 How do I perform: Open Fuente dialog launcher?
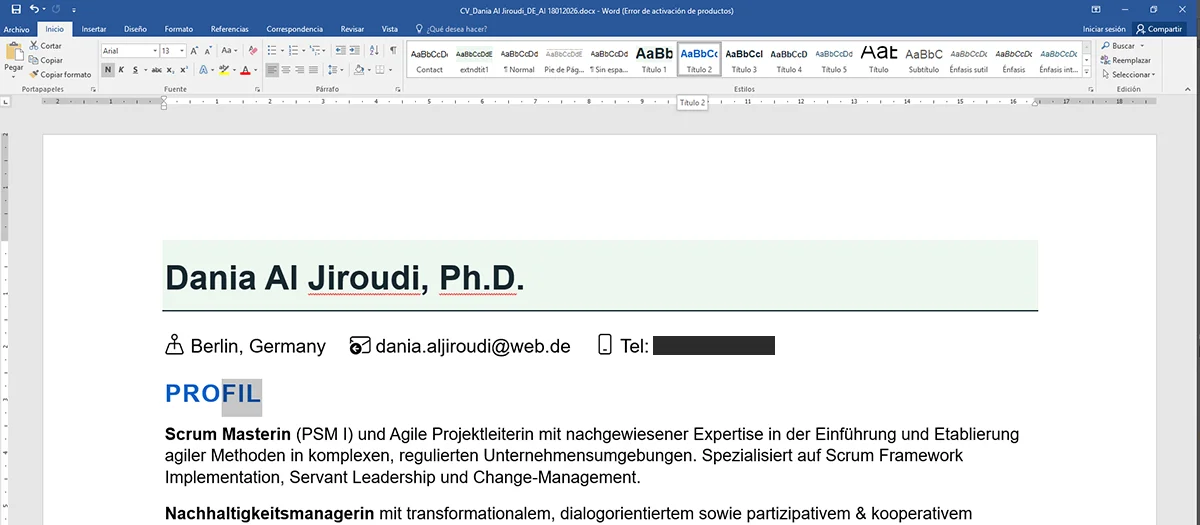[256, 89]
